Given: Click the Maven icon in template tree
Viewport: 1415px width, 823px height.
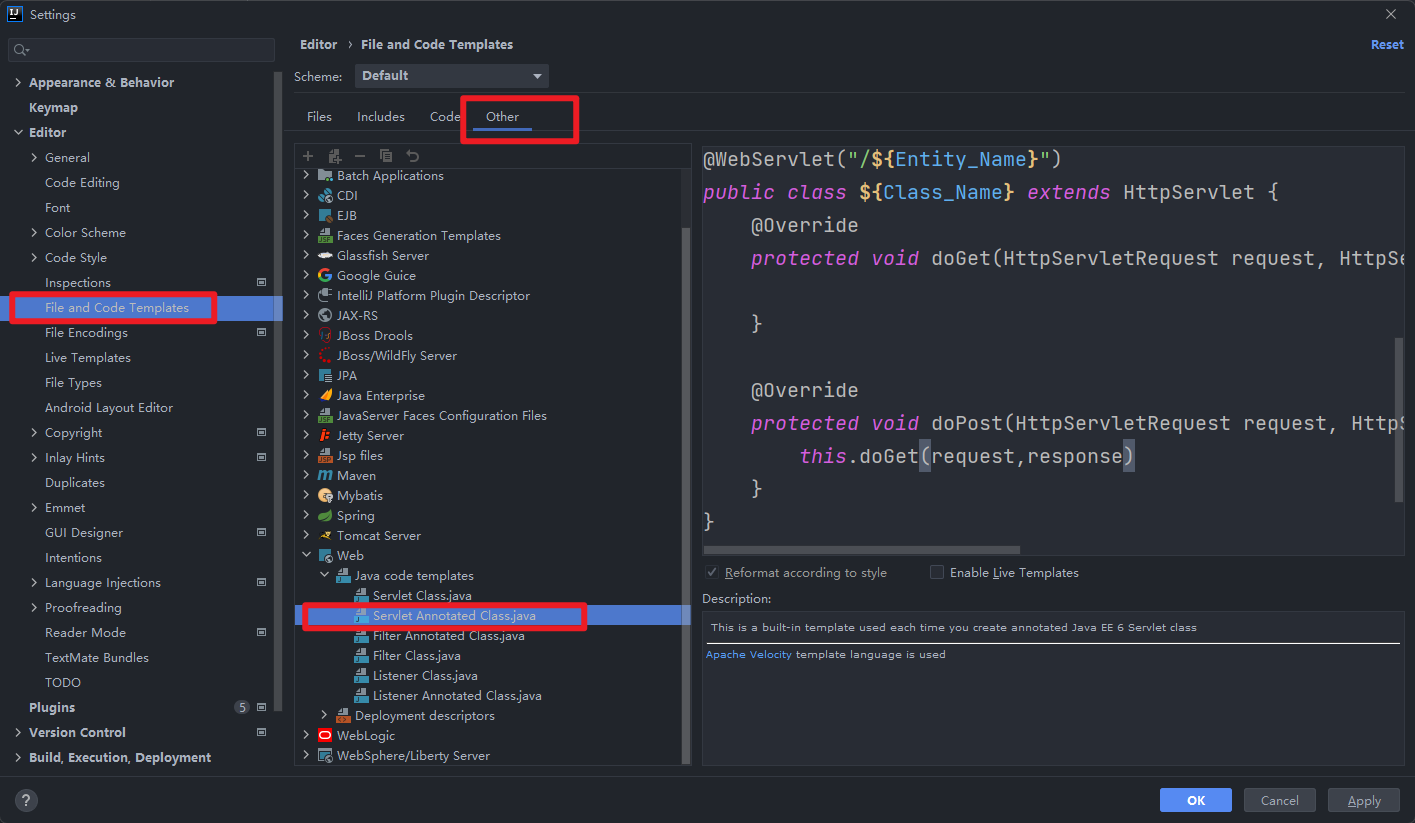Looking at the screenshot, I should (x=325, y=476).
